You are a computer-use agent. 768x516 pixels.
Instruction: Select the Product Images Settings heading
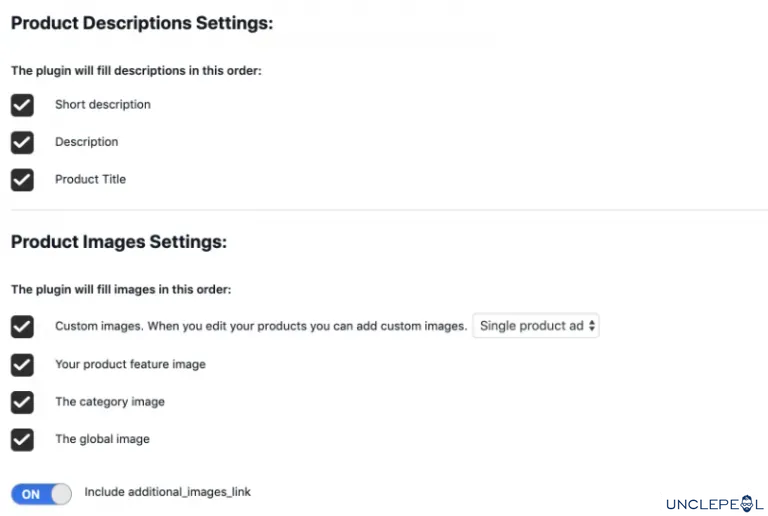119,241
